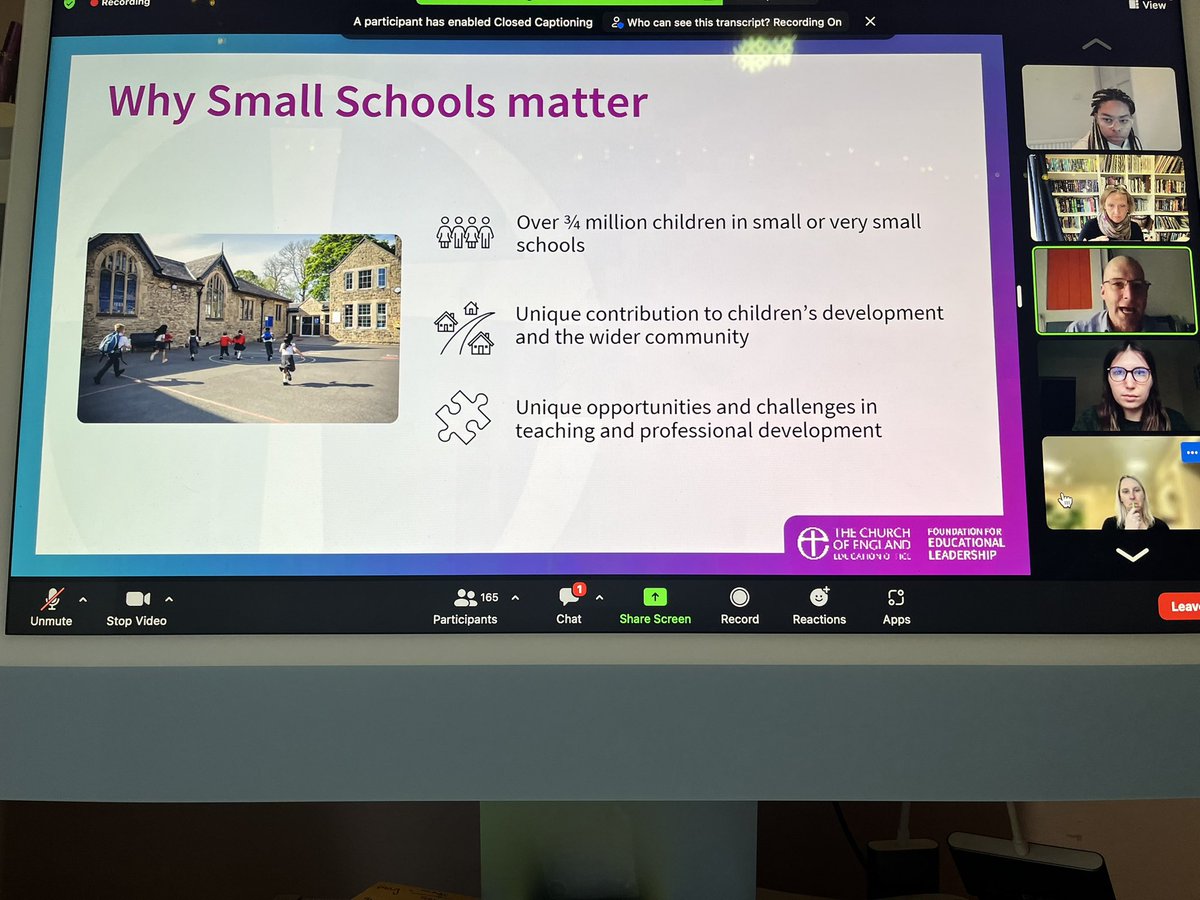Open the Apps panel
Viewport: 1200px width, 900px height.
click(896, 607)
